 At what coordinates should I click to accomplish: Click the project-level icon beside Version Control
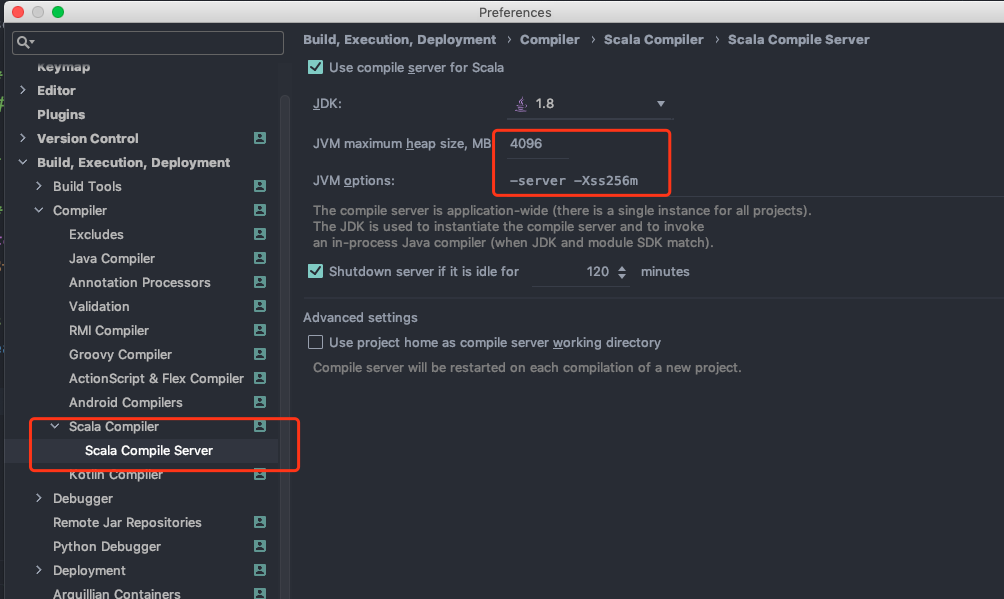click(260, 138)
